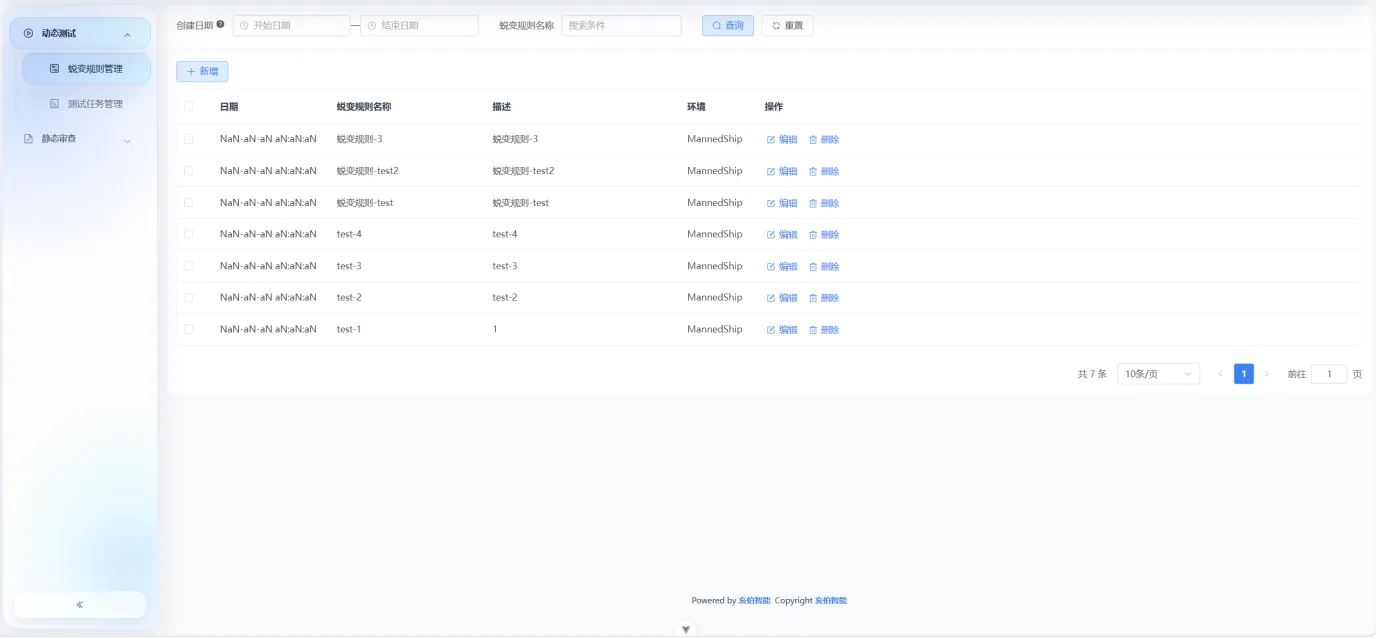Check the test-1 row checkbox

(188, 329)
